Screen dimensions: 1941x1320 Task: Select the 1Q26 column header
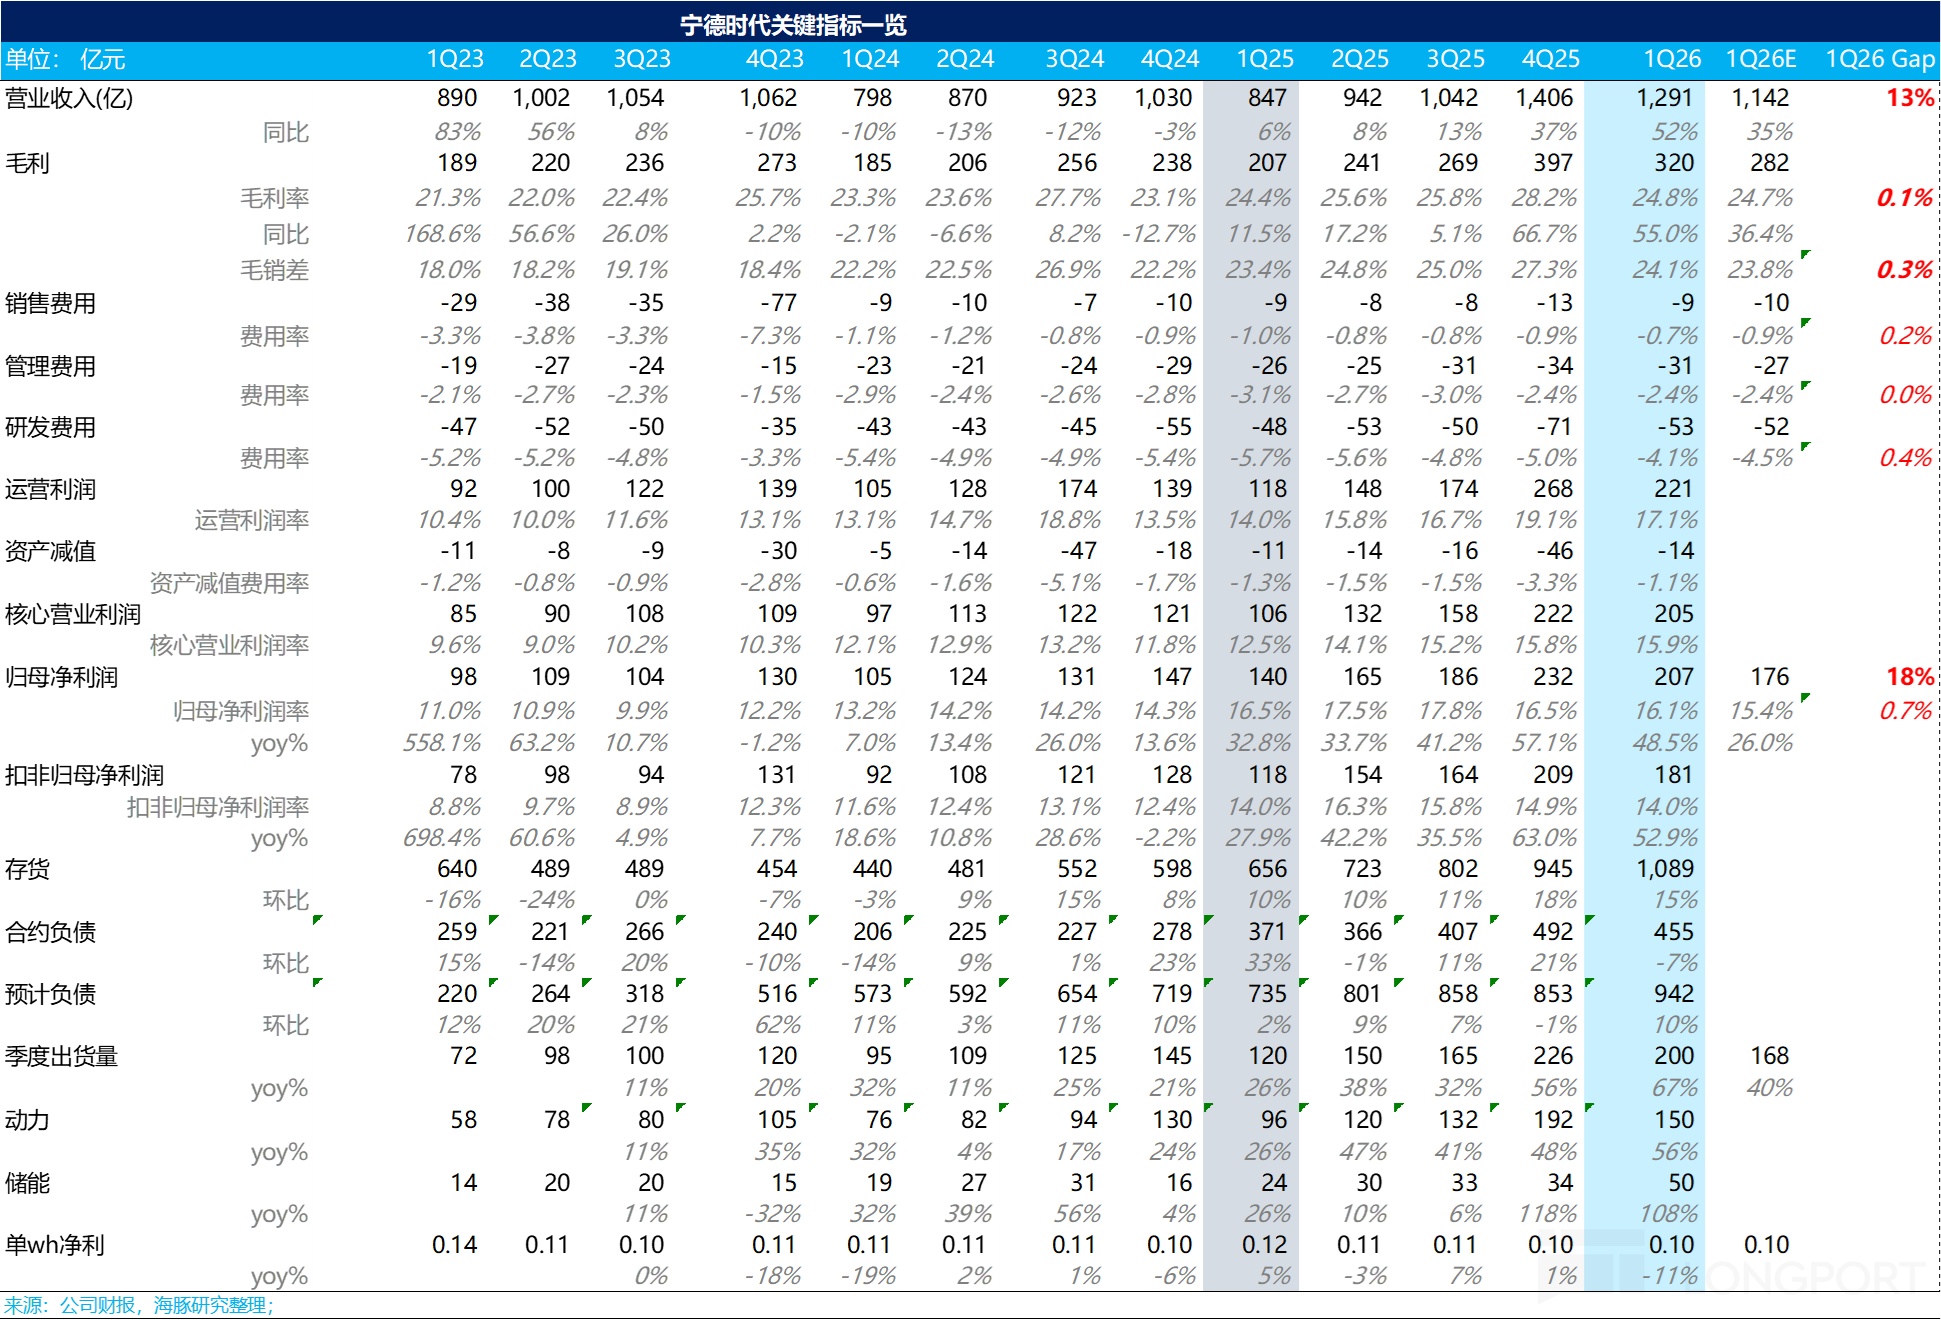pyautogui.click(x=1671, y=59)
